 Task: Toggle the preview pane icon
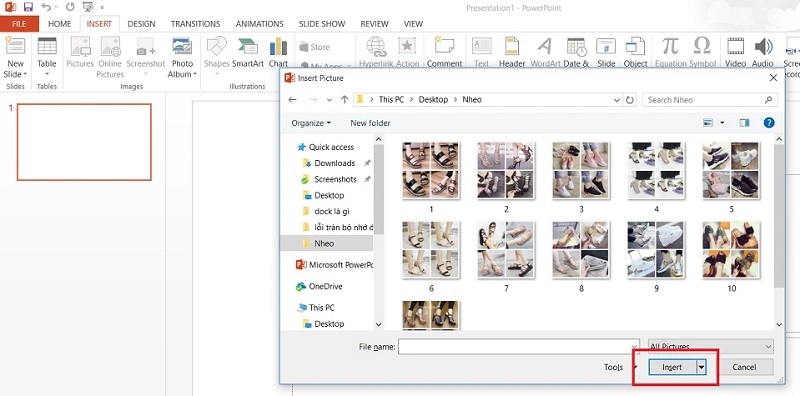(x=744, y=122)
